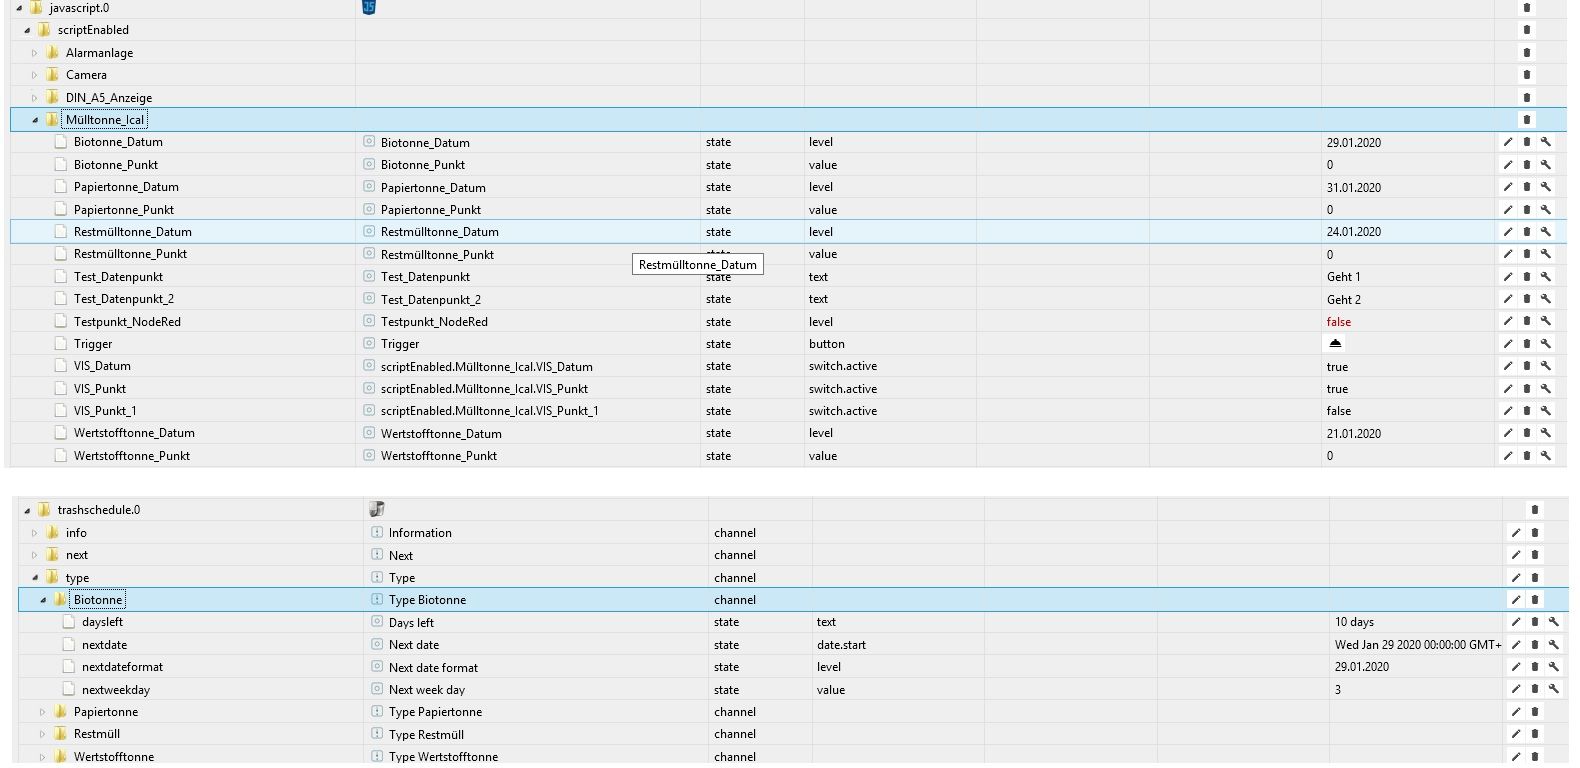Select the 'Type Wertstofftonne' name cell

[x=443, y=757]
